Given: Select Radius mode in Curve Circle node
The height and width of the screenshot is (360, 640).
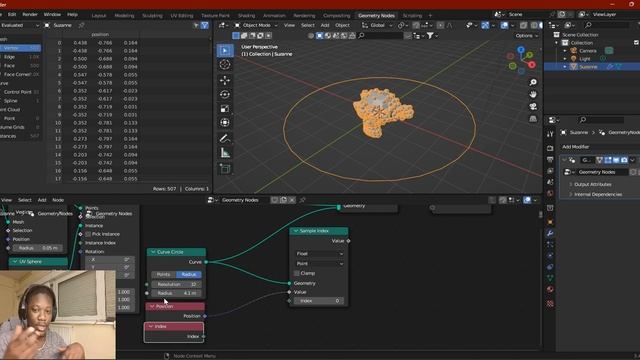Looking at the screenshot, I should pyautogui.click(x=189, y=275).
